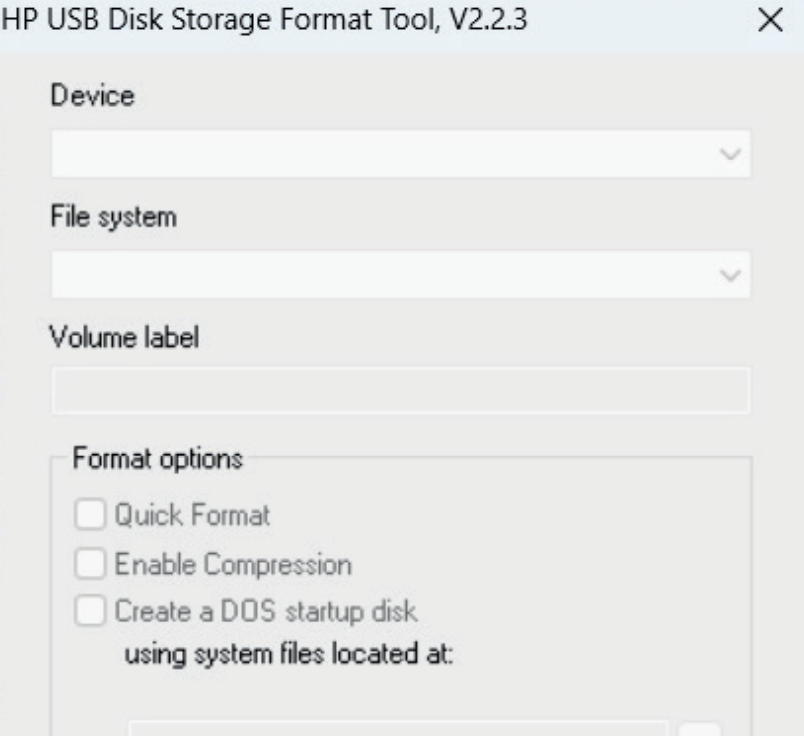The image size is (804, 736).
Task: Open the Device dropdown list
Action: [x=400, y=155]
